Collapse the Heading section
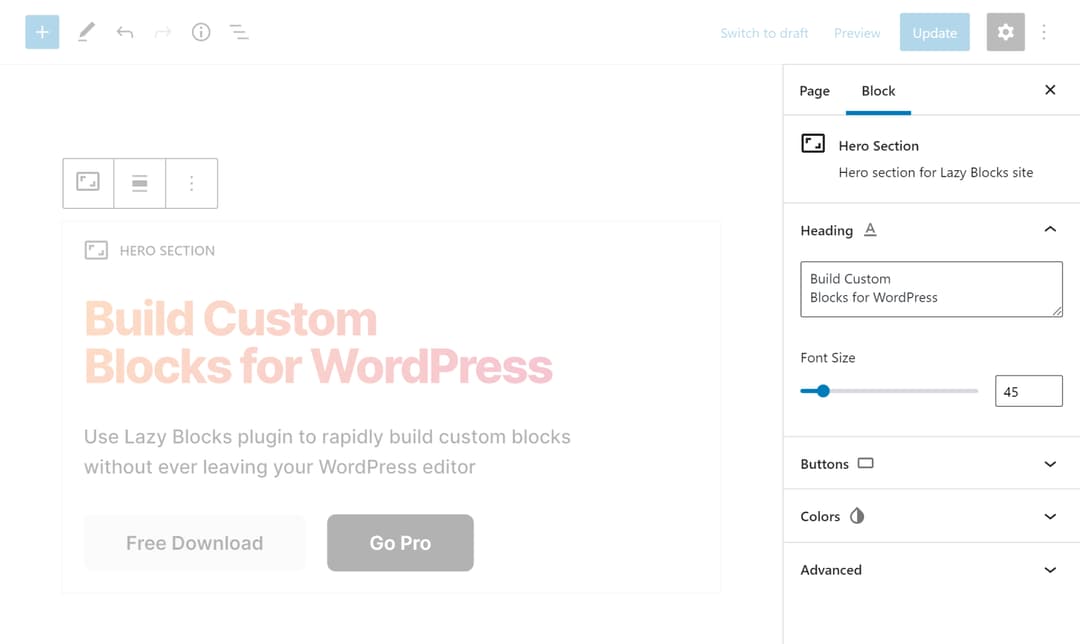 click(1050, 229)
